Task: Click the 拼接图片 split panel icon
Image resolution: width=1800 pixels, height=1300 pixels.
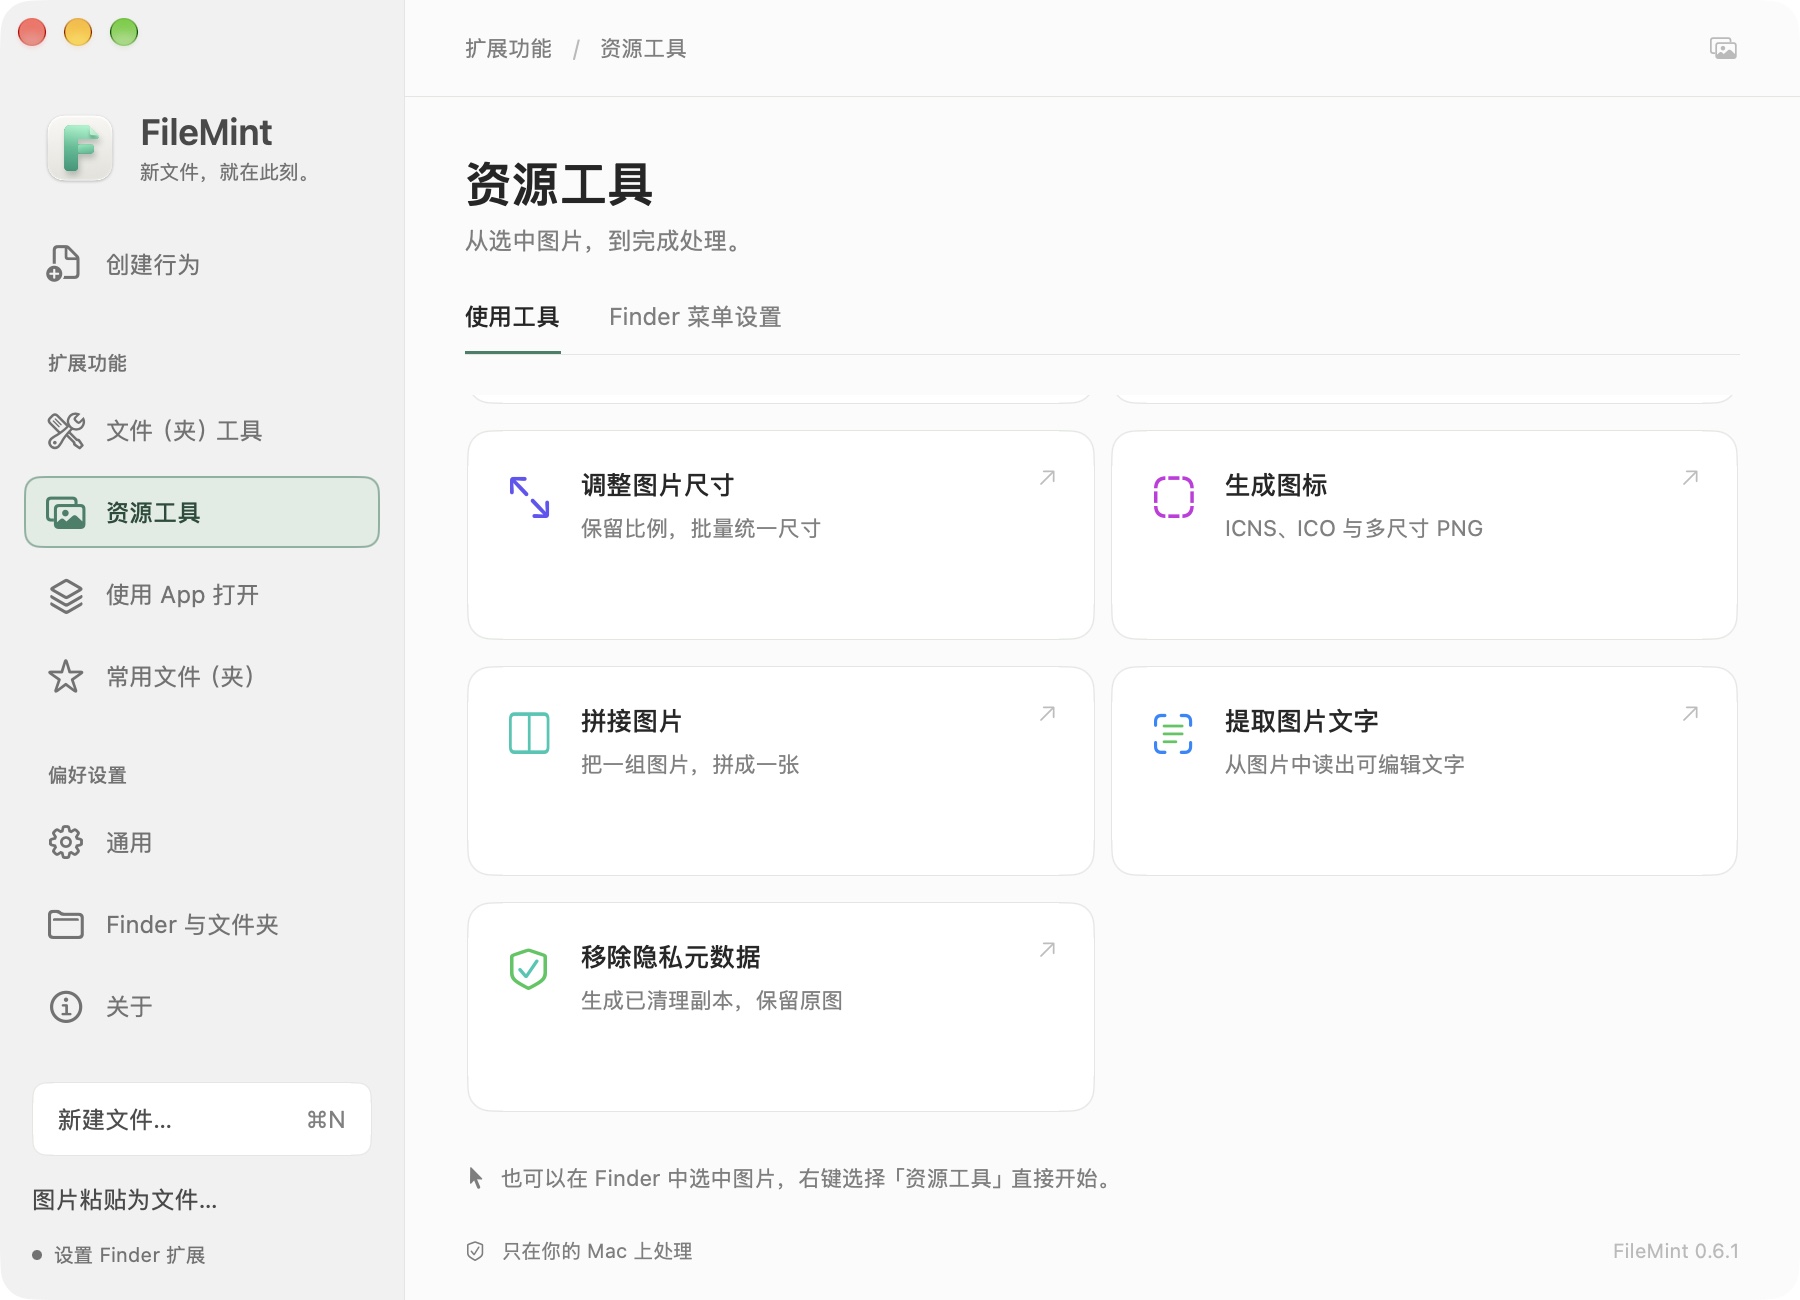Action: (x=529, y=733)
